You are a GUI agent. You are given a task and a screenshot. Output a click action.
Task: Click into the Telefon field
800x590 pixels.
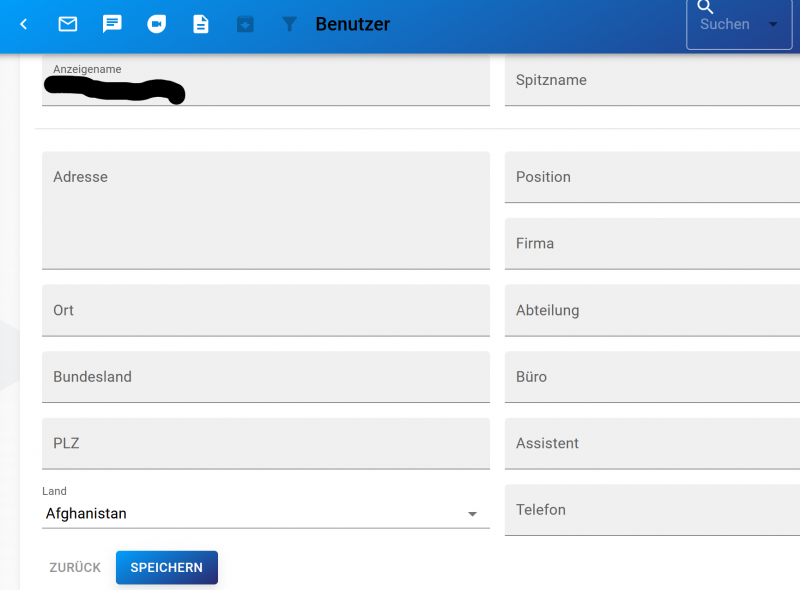pos(652,510)
